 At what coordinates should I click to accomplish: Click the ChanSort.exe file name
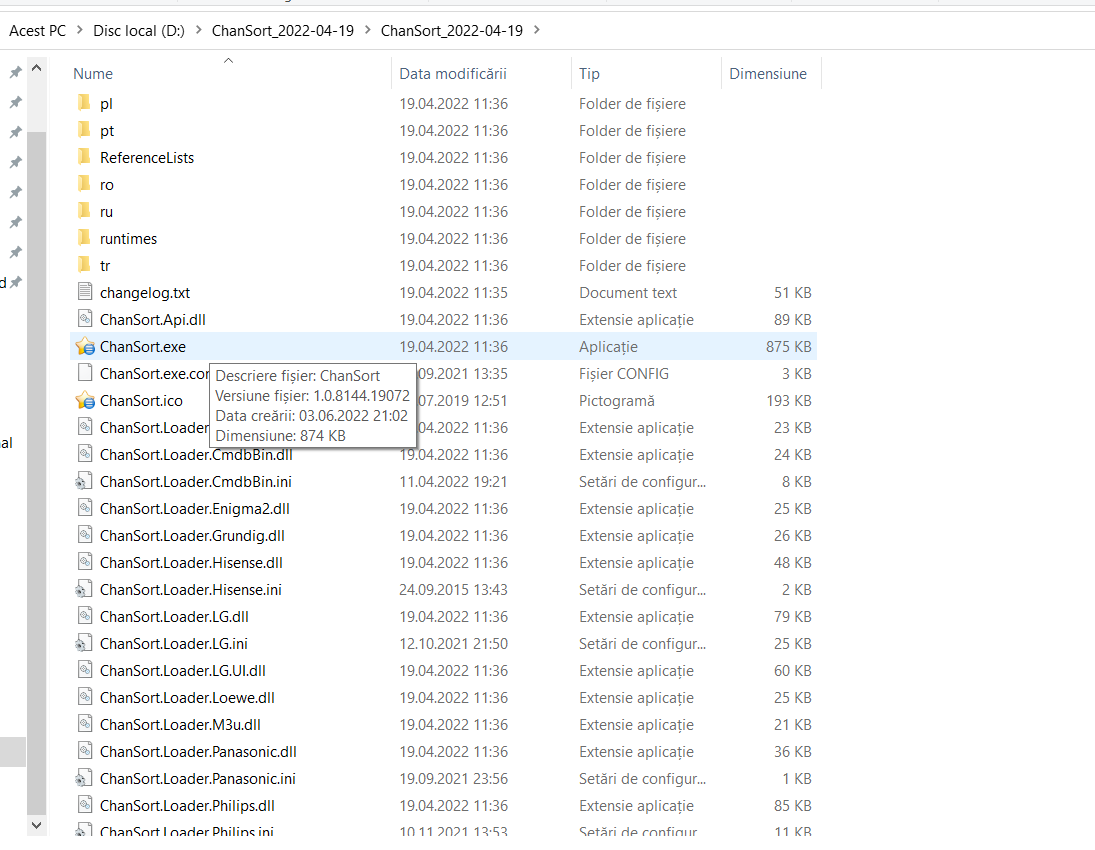(x=142, y=346)
